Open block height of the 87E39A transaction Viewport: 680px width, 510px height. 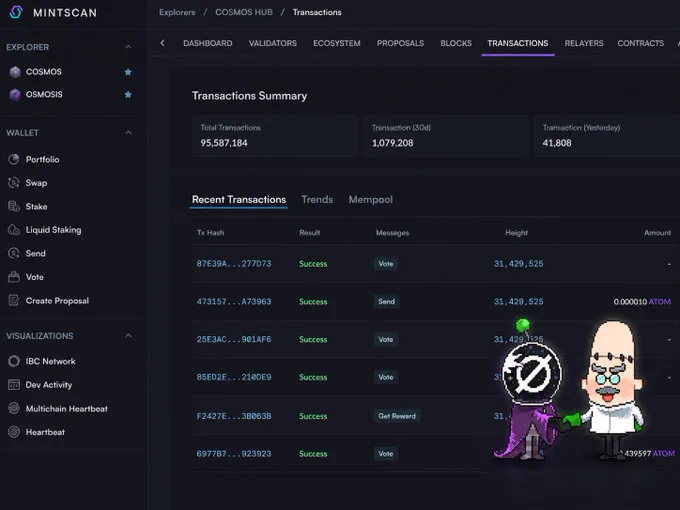coord(518,264)
